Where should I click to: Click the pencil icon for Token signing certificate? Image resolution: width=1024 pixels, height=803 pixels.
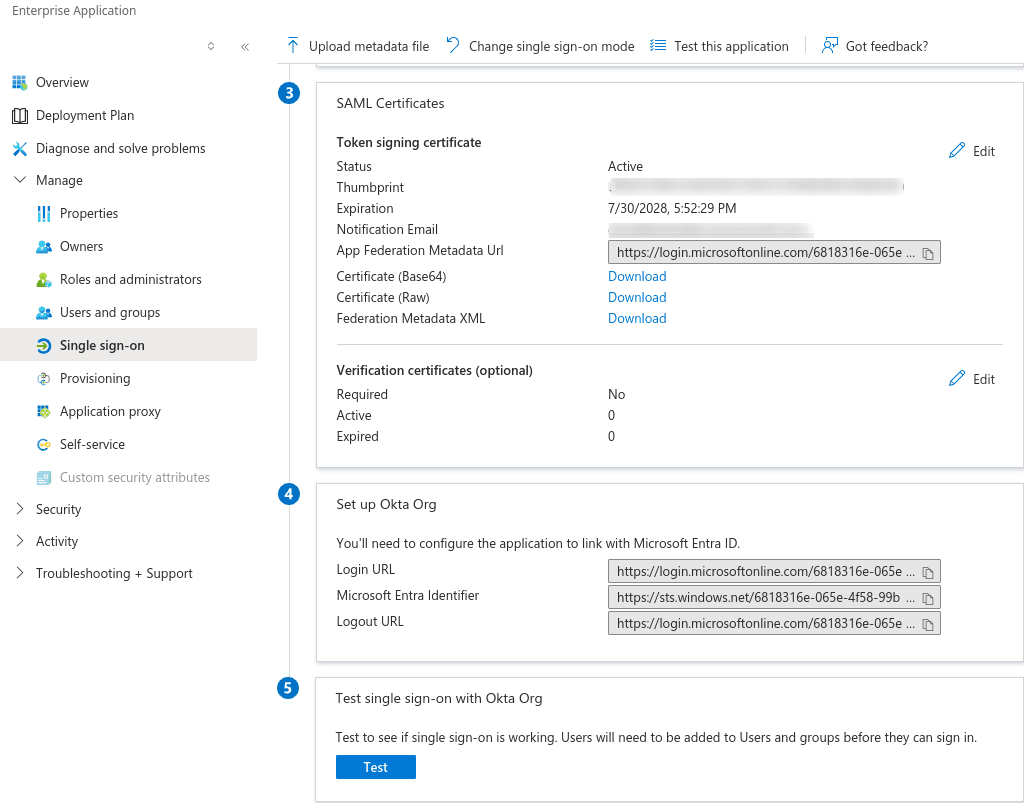click(x=957, y=150)
